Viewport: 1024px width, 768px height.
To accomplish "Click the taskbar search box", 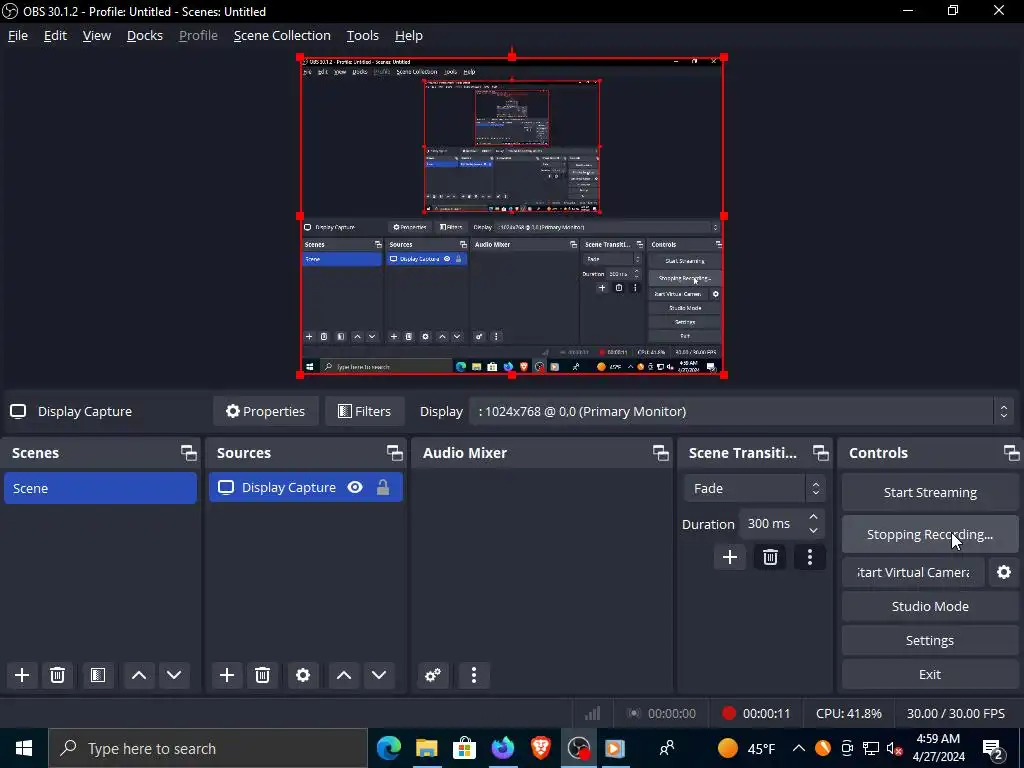I will click(x=208, y=748).
